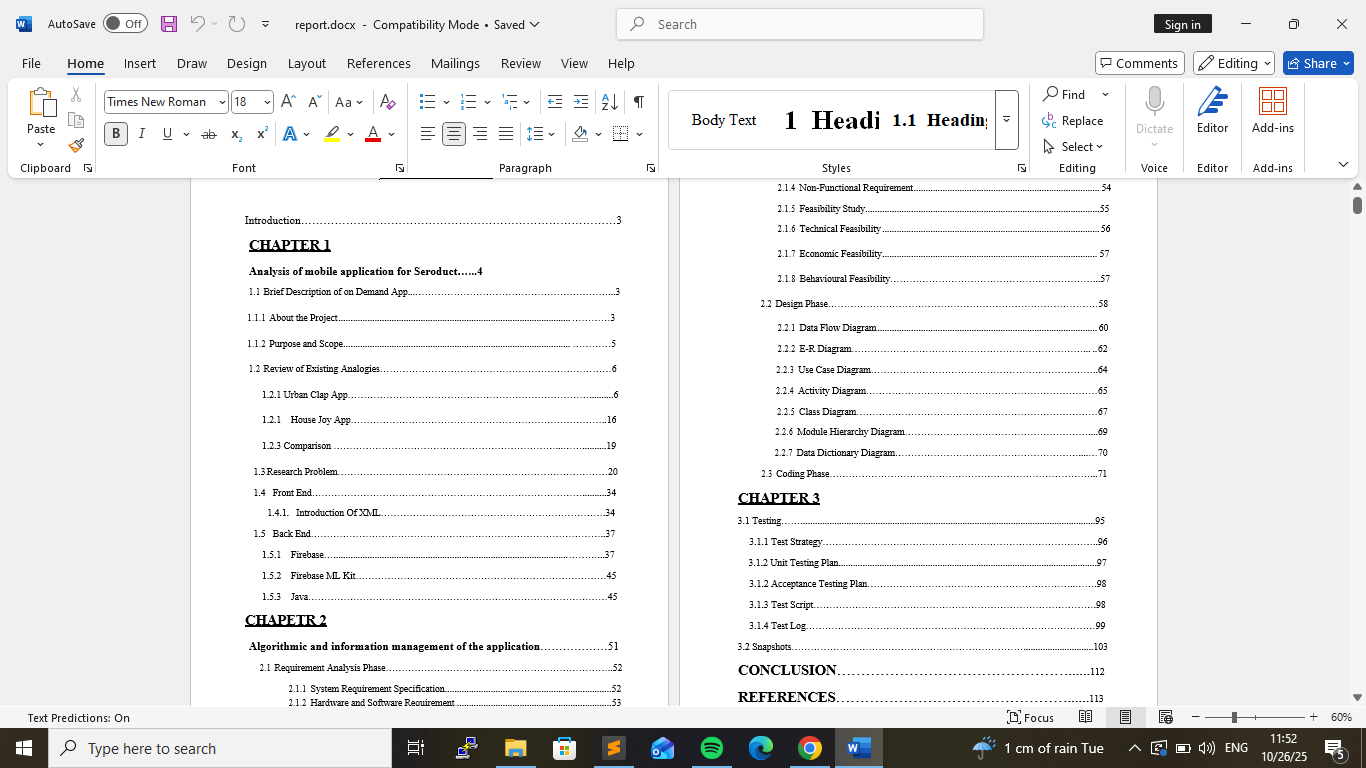
Task: Click the Format Painter icon
Action: [x=76, y=145]
